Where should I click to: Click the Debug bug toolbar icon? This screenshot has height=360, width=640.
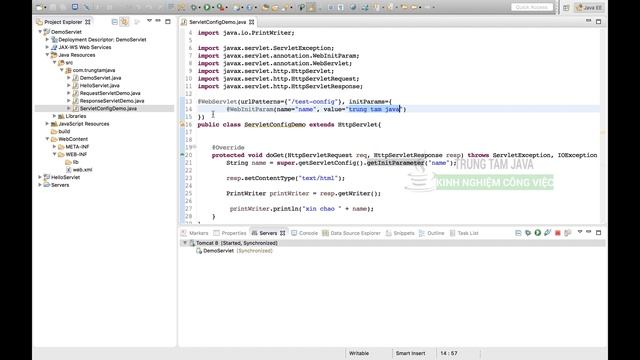[194, 7]
